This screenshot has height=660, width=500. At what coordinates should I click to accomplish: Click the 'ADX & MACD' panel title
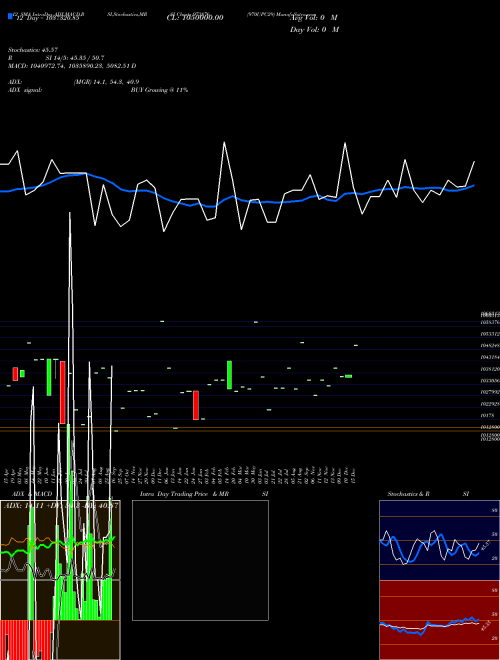[x=32, y=494]
